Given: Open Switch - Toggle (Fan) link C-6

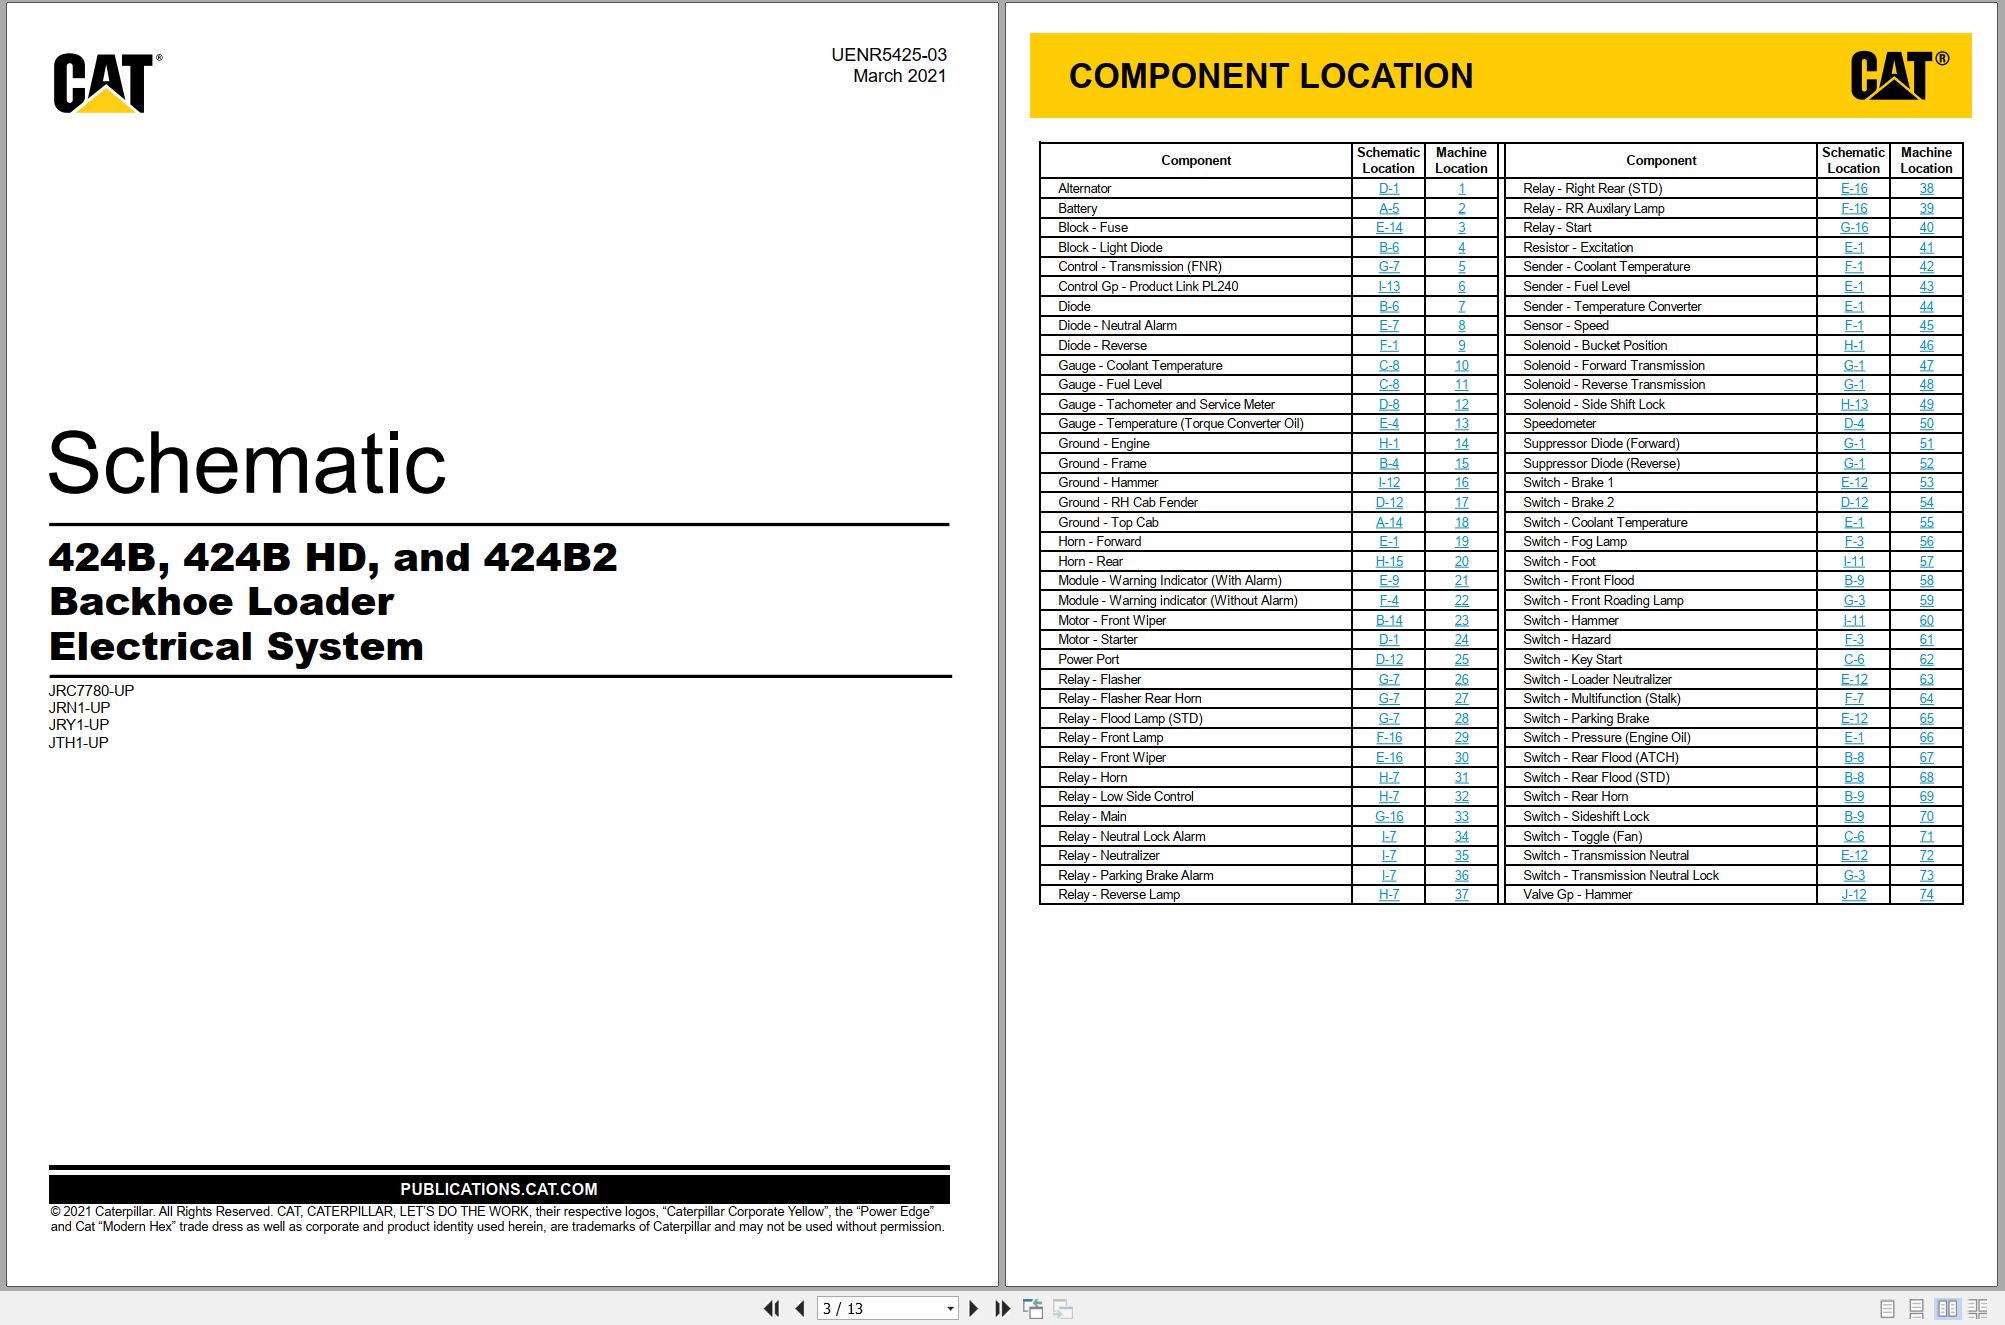Looking at the screenshot, I should point(1854,836).
